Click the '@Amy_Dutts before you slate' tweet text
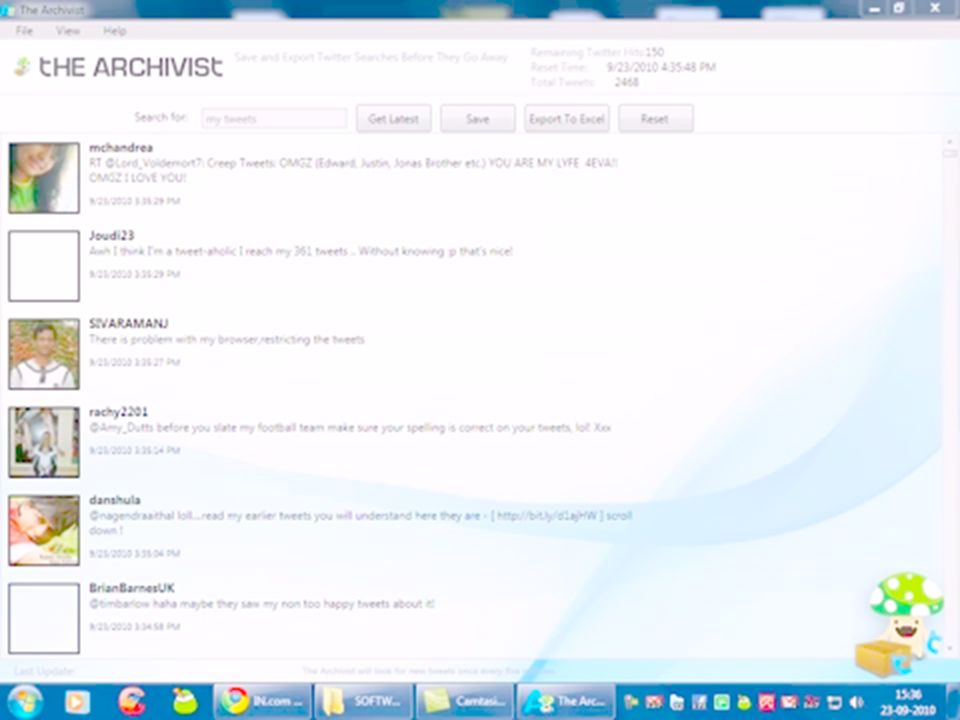Screen dimensions: 960x720 350,427
